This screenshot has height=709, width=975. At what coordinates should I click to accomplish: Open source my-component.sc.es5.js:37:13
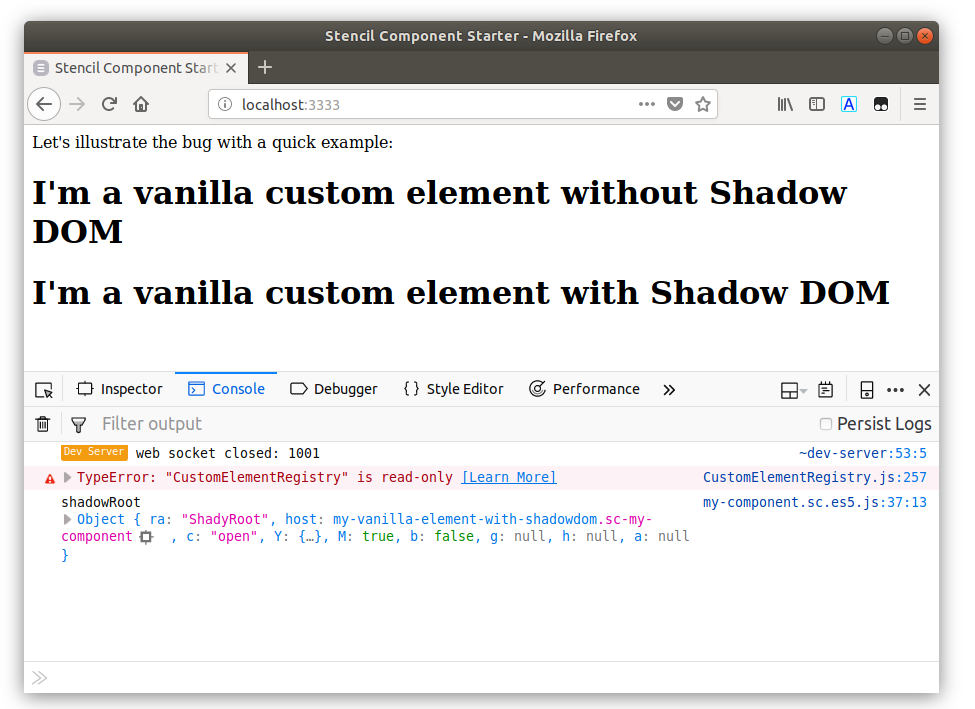click(x=815, y=502)
